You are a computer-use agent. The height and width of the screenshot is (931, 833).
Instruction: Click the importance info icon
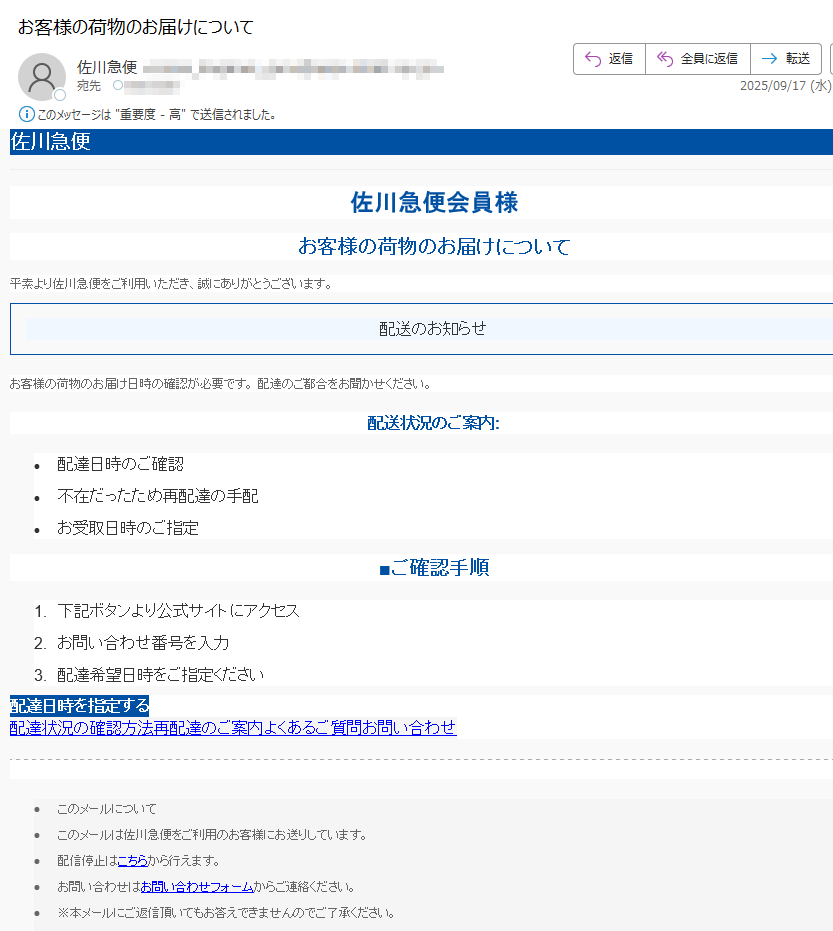pyautogui.click(x=27, y=114)
